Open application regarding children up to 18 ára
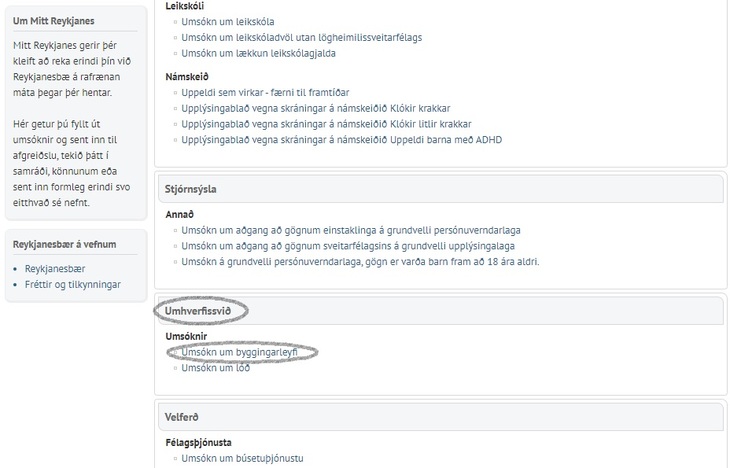Viewport: 730px width, 468px height. pyautogui.click(x=360, y=262)
